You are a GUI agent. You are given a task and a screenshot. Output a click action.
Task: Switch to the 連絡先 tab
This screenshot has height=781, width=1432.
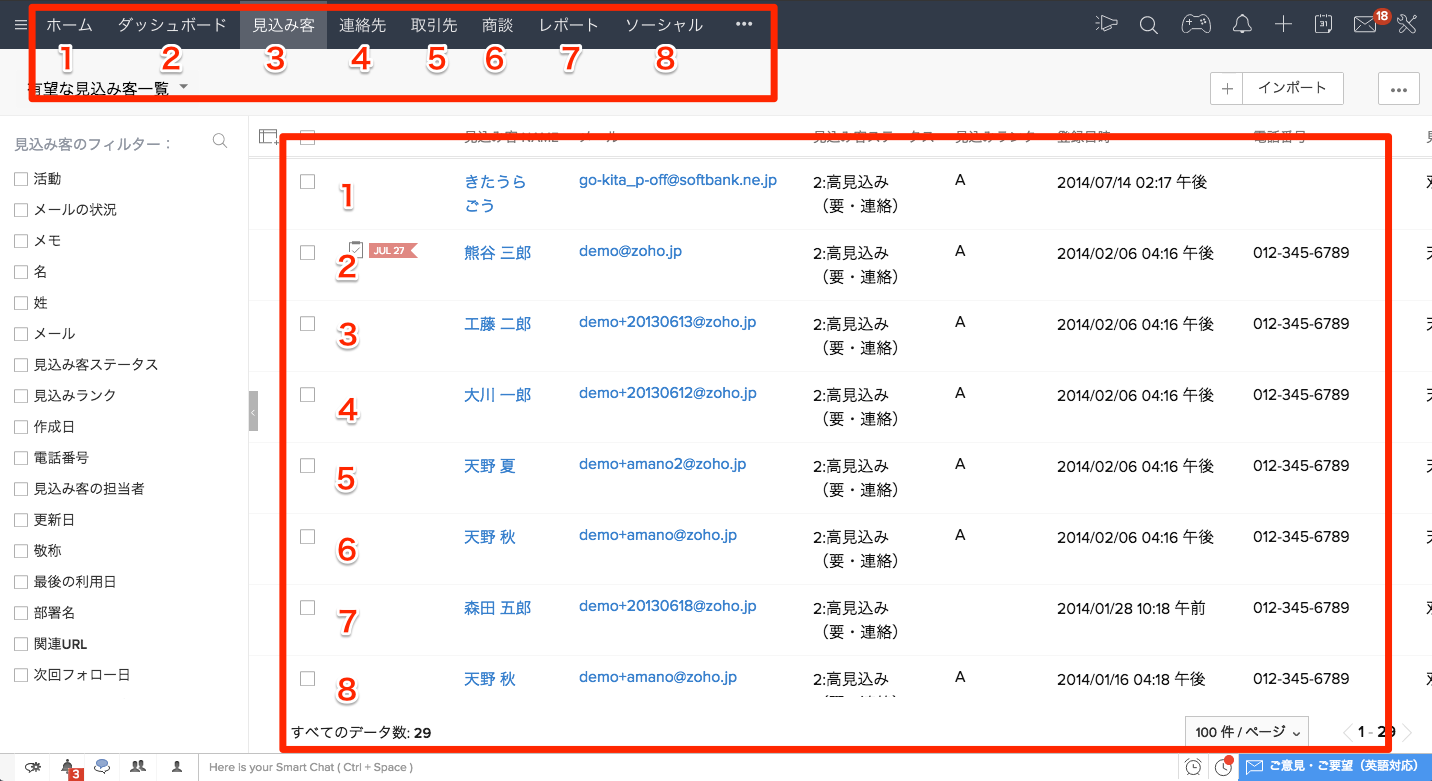[x=362, y=25]
